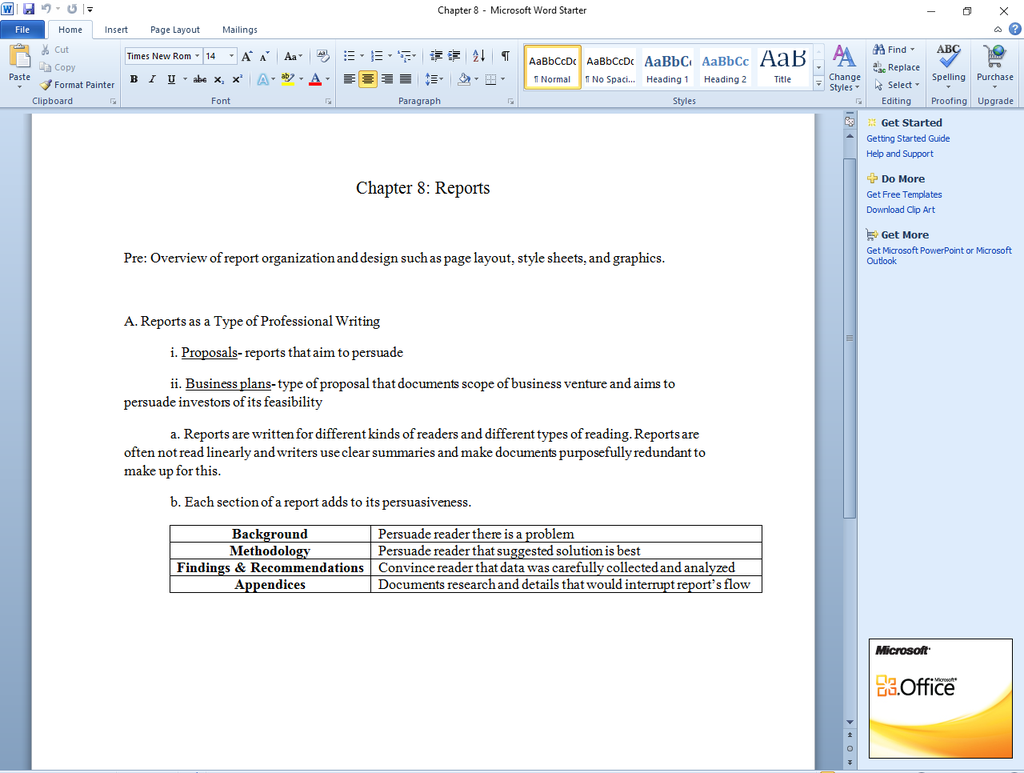Click the Text Highlight Color button
The height and width of the screenshot is (773, 1024).
(x=287, y=79)
